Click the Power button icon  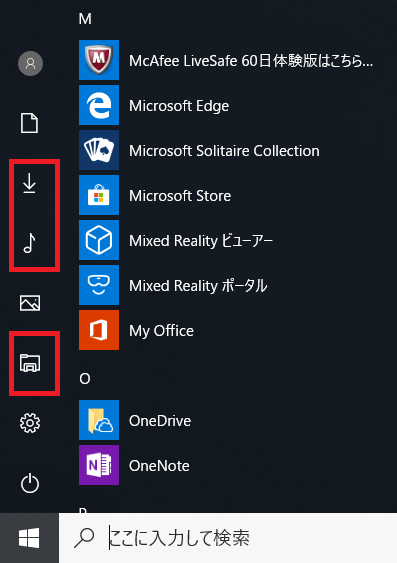[30, 483]
